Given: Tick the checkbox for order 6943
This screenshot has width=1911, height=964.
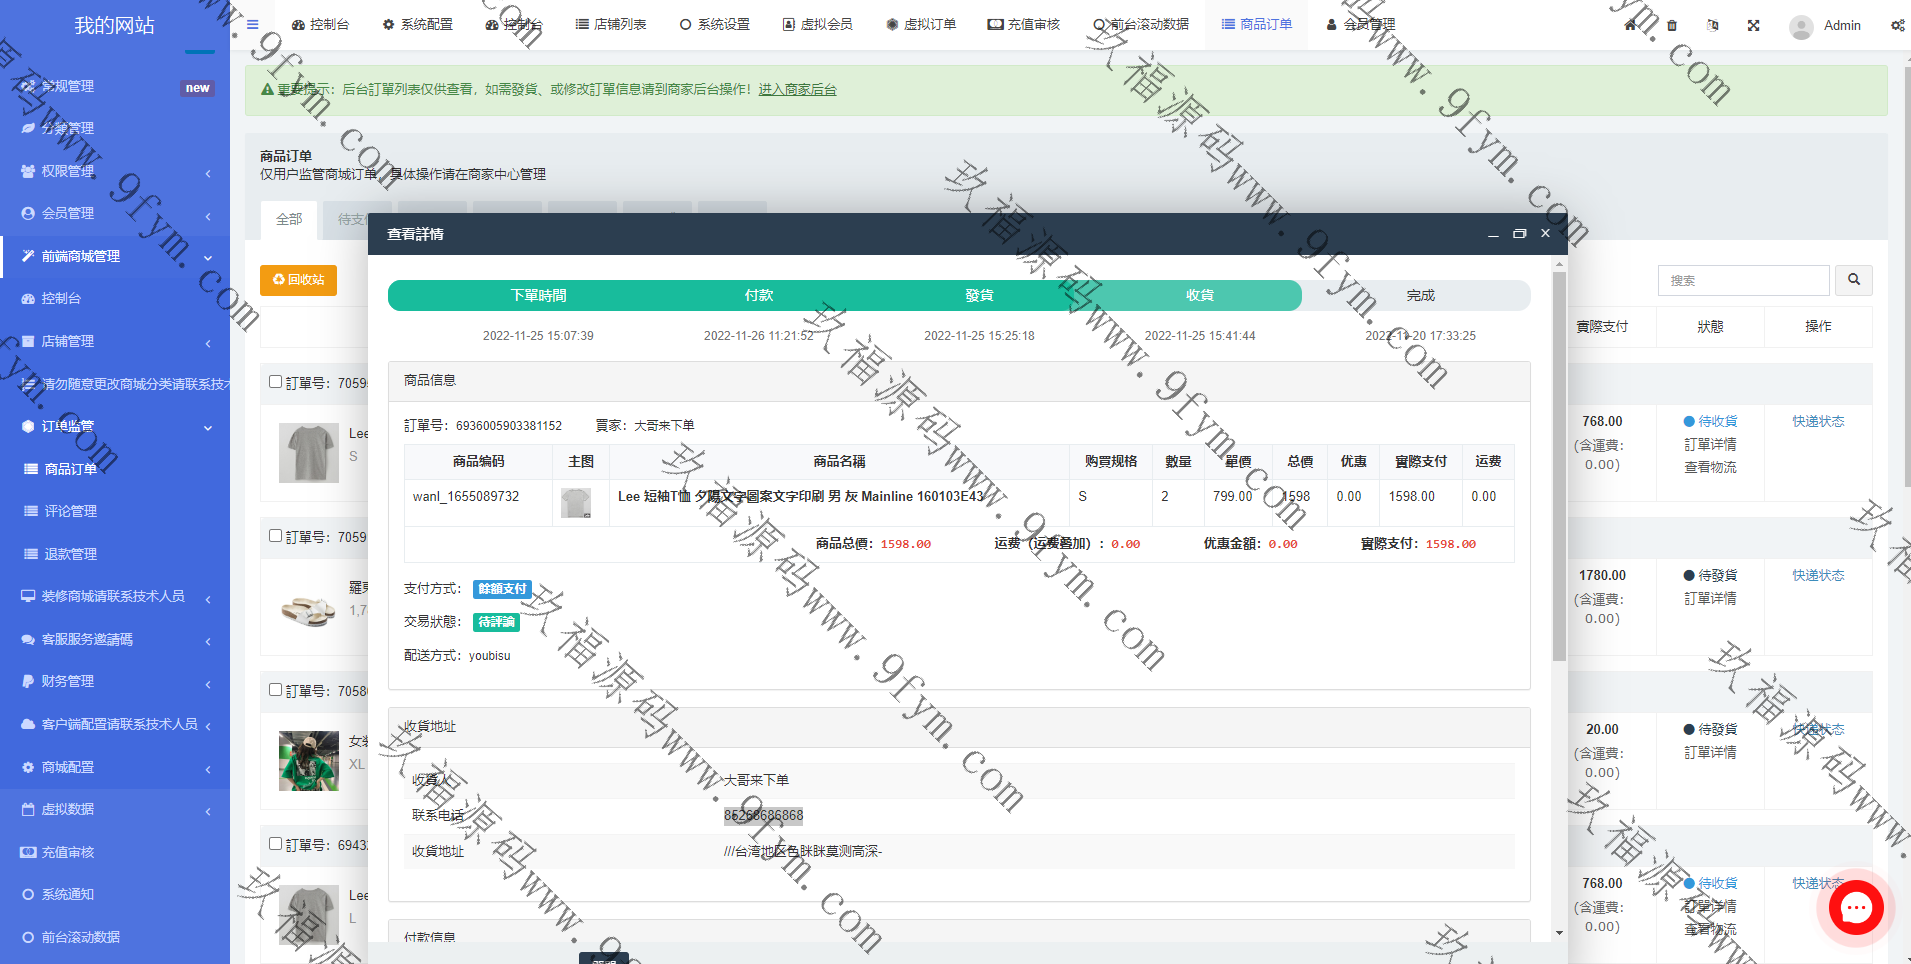Looking at the screenshot, I should click(x=276, y=844).
